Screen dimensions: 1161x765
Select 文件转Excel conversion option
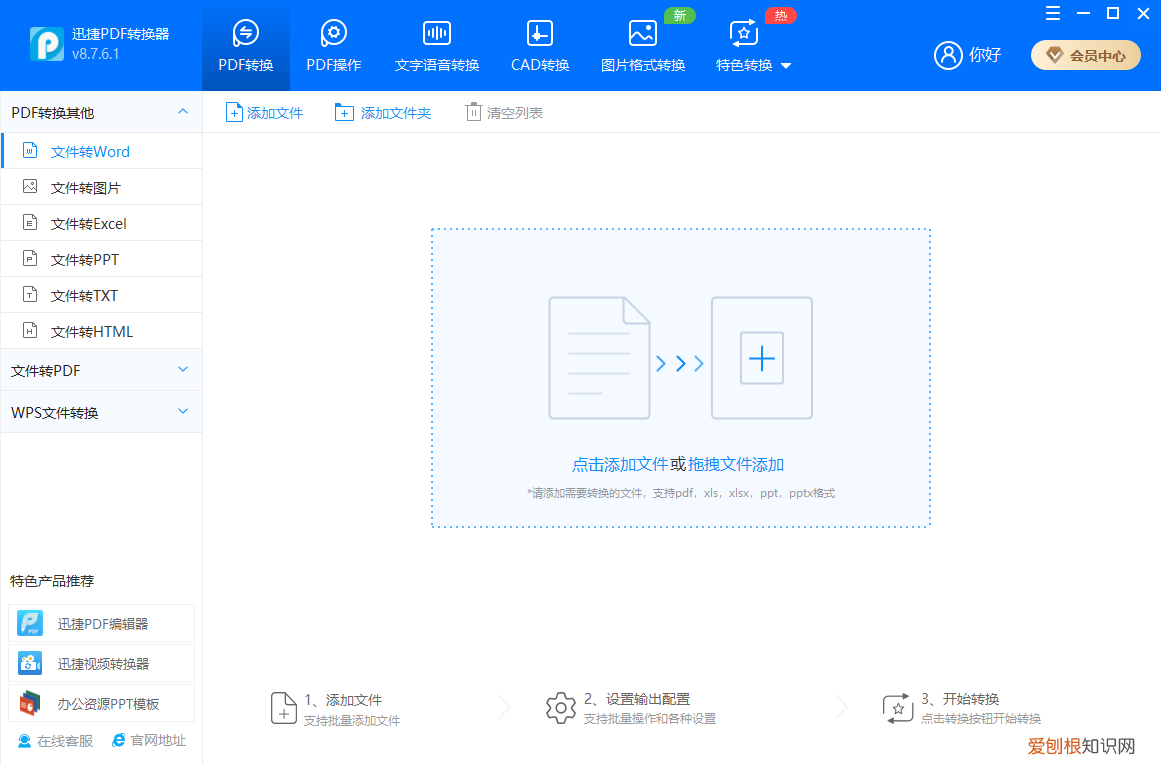point(90,222)
